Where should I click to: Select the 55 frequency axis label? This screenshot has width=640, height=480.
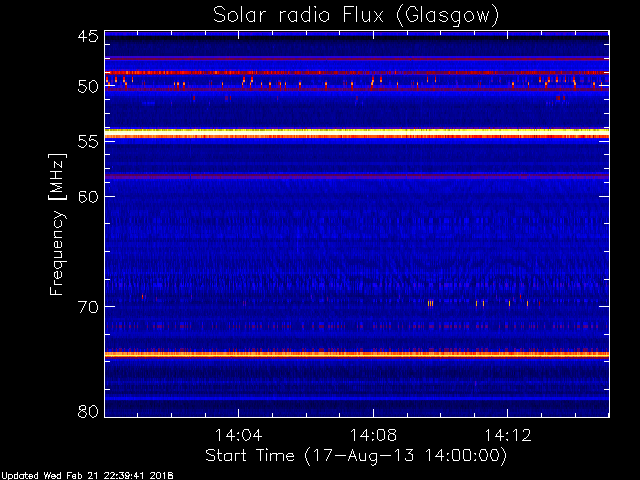[88, 142]
